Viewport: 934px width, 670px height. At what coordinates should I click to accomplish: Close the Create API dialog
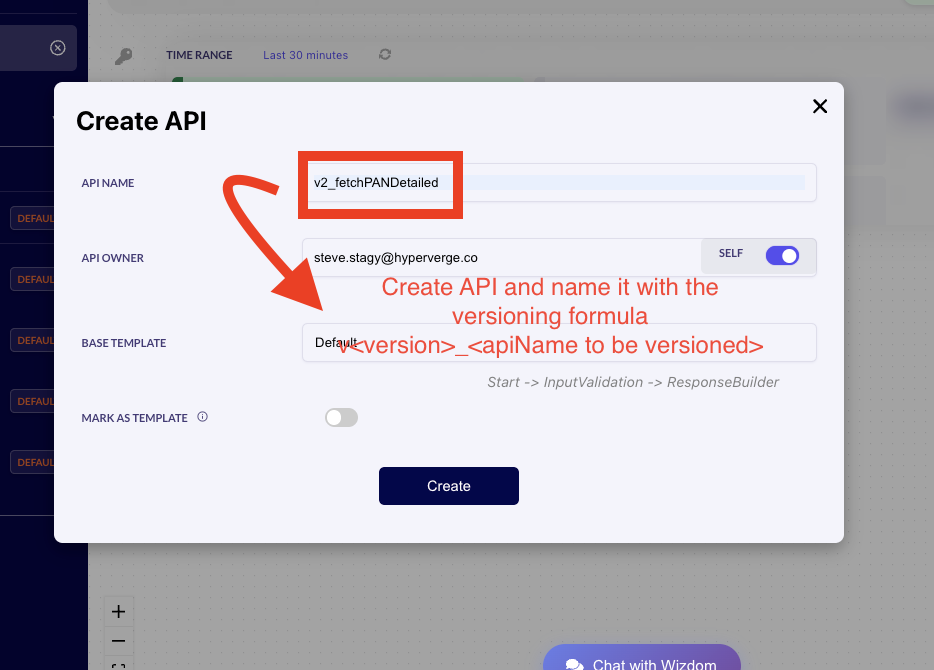point(819,106)
